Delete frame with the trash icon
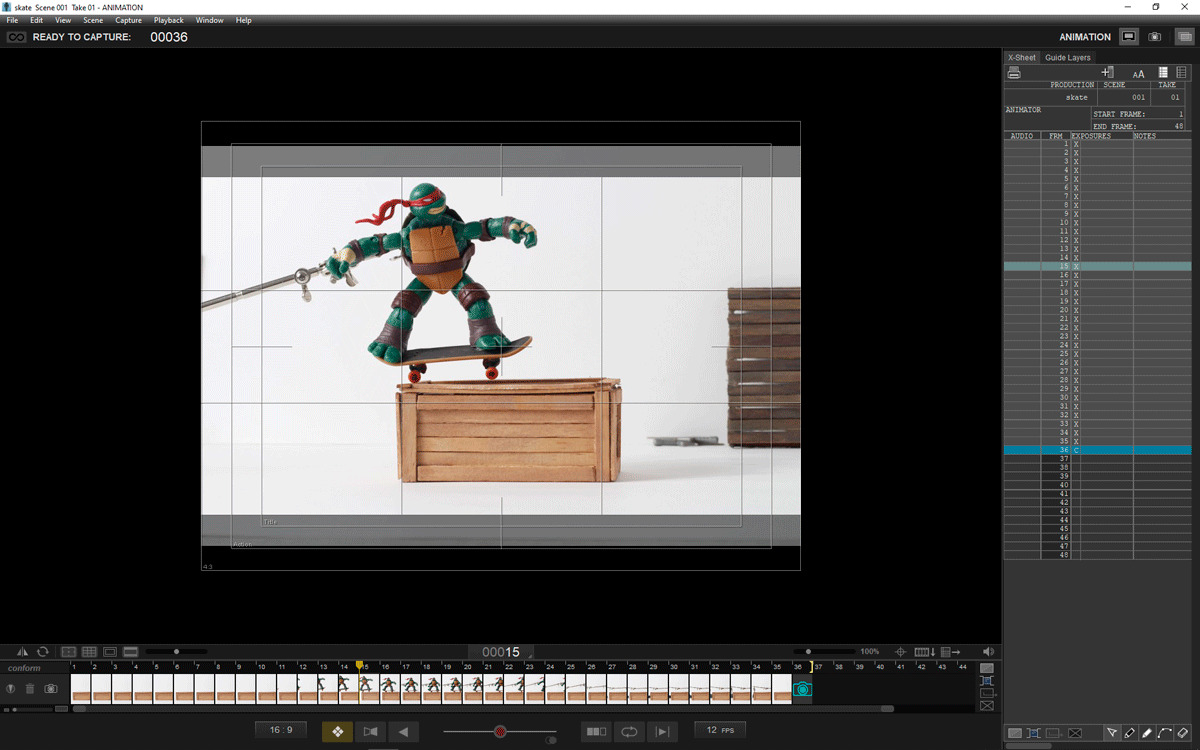 coord(30,688)
